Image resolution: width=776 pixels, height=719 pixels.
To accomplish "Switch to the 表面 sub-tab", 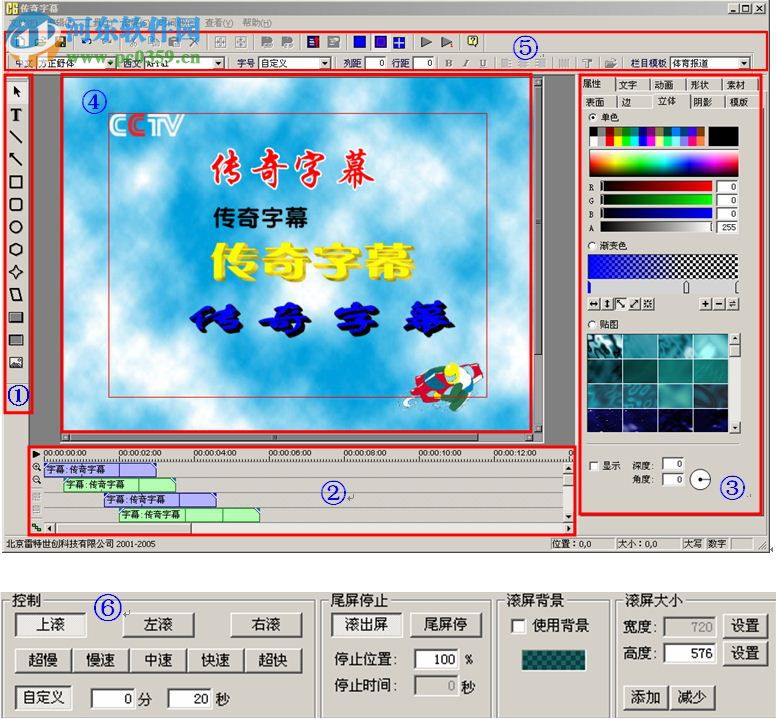I will coord(595,102).
